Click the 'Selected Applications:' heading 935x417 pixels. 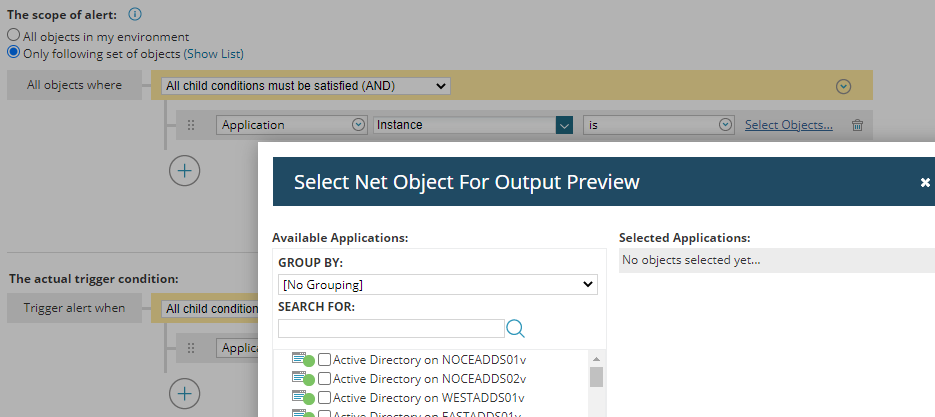tap(685, 237)
